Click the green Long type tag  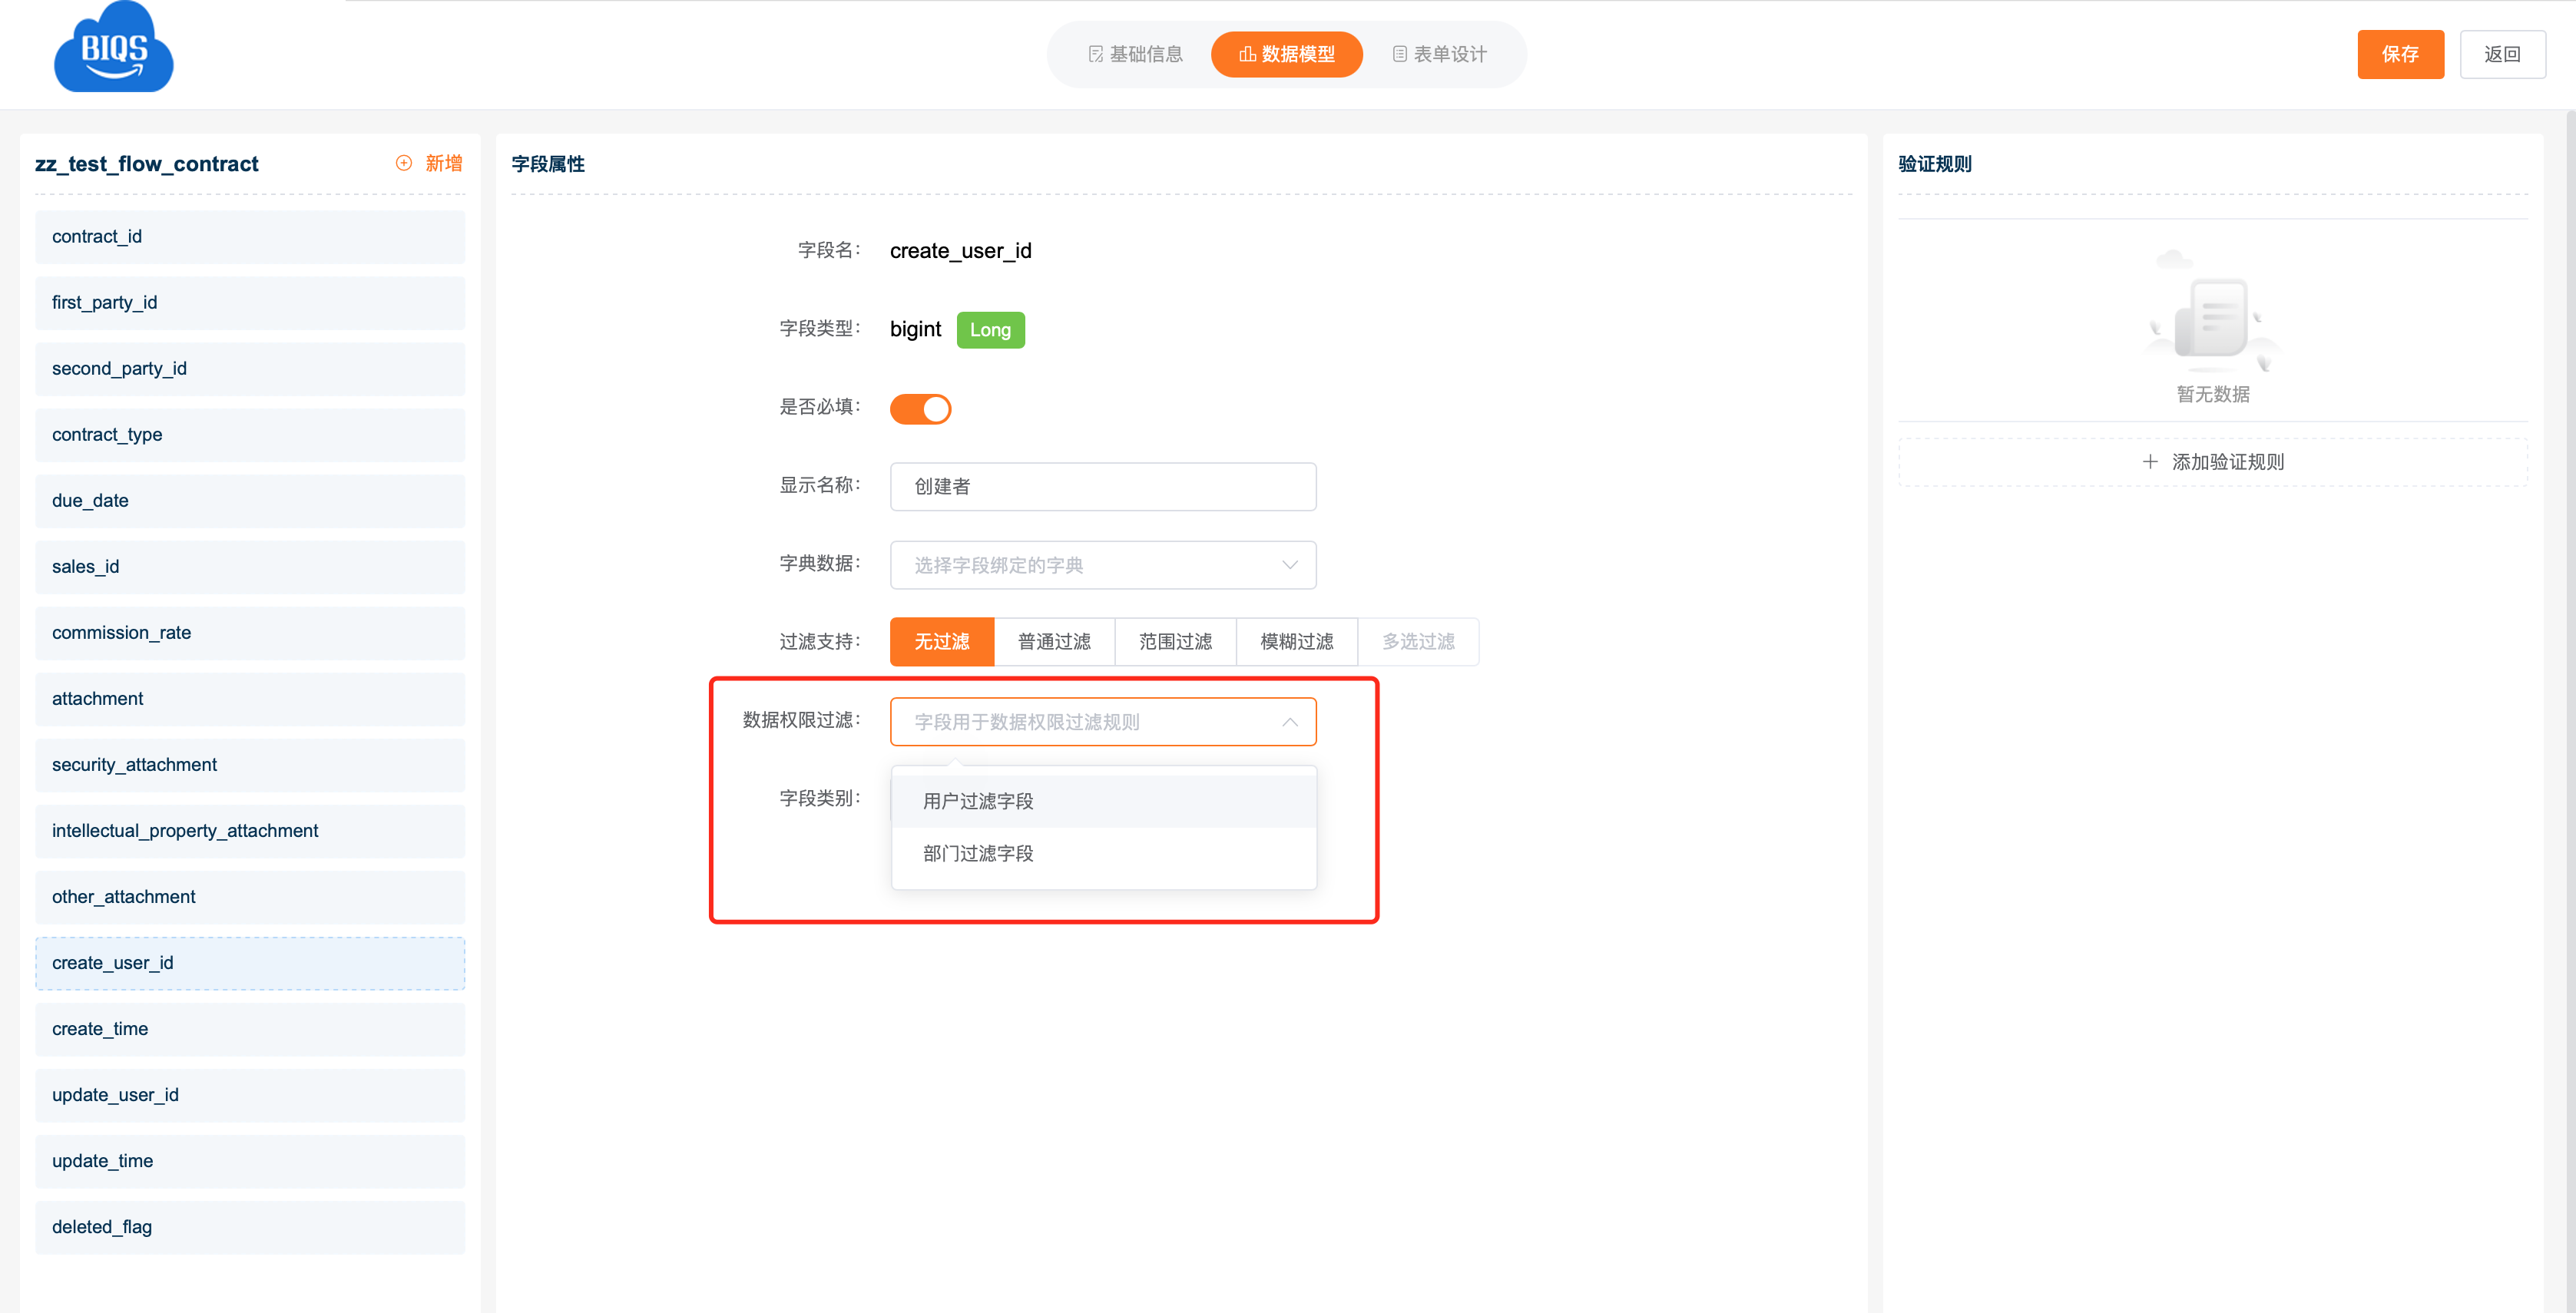point(990,329)
